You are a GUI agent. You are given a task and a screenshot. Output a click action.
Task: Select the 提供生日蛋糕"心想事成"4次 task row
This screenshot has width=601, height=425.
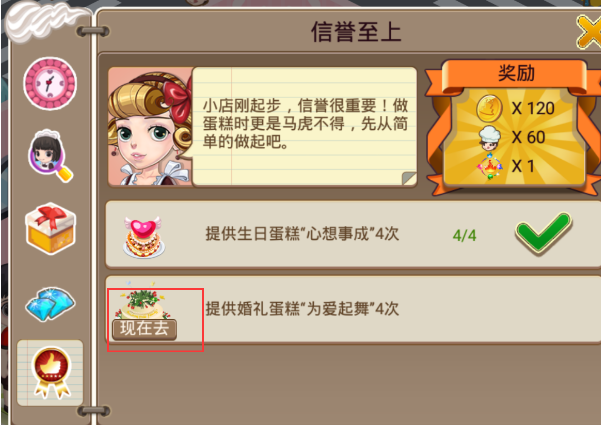point(353,234)
